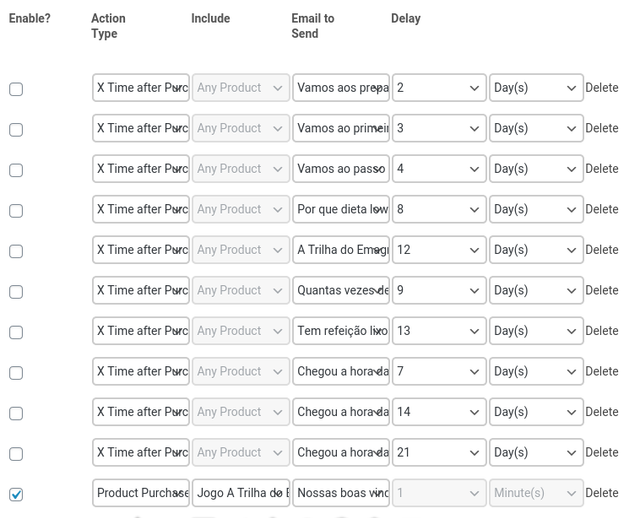The width and height of the screenshot is (640, 518).
Task: Change the delay value currently set to 3
Action: pyautogui.click(x=439, y=128)
